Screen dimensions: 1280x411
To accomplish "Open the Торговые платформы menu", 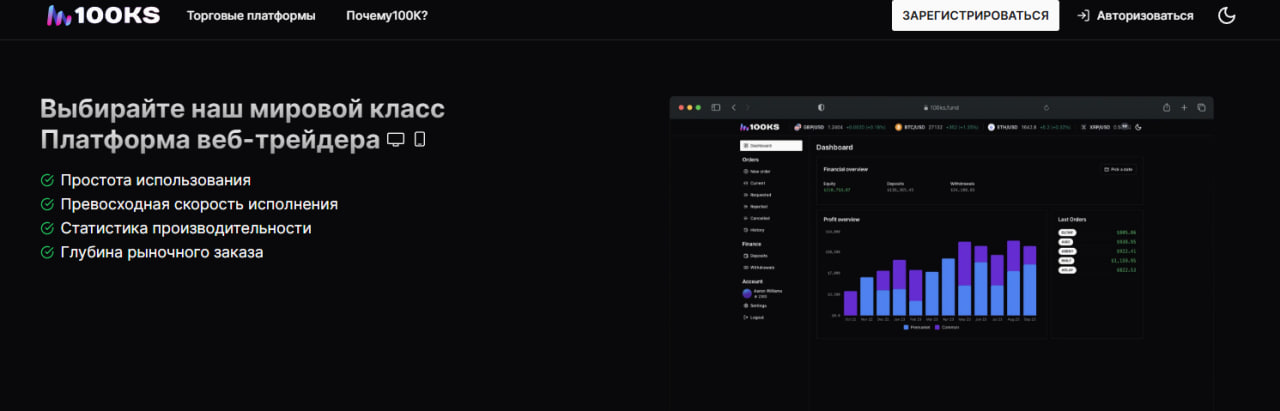I will pos(250,16).
